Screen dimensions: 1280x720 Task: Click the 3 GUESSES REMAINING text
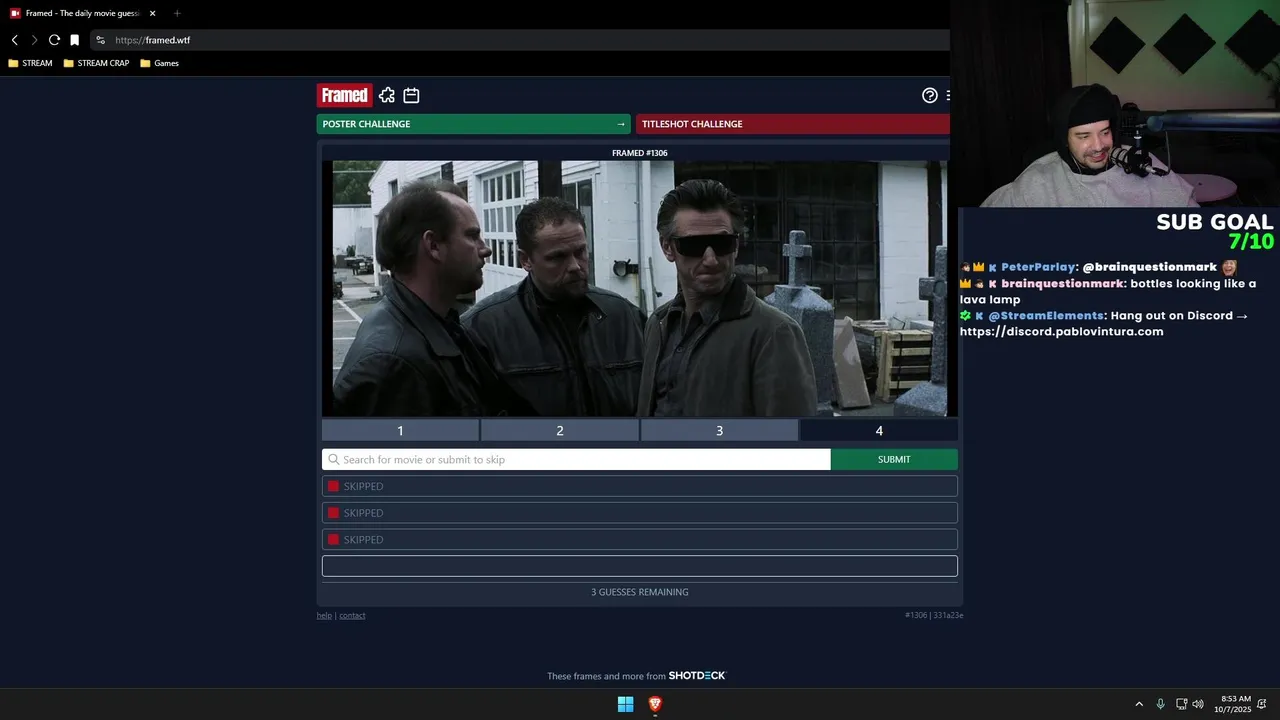640,592
